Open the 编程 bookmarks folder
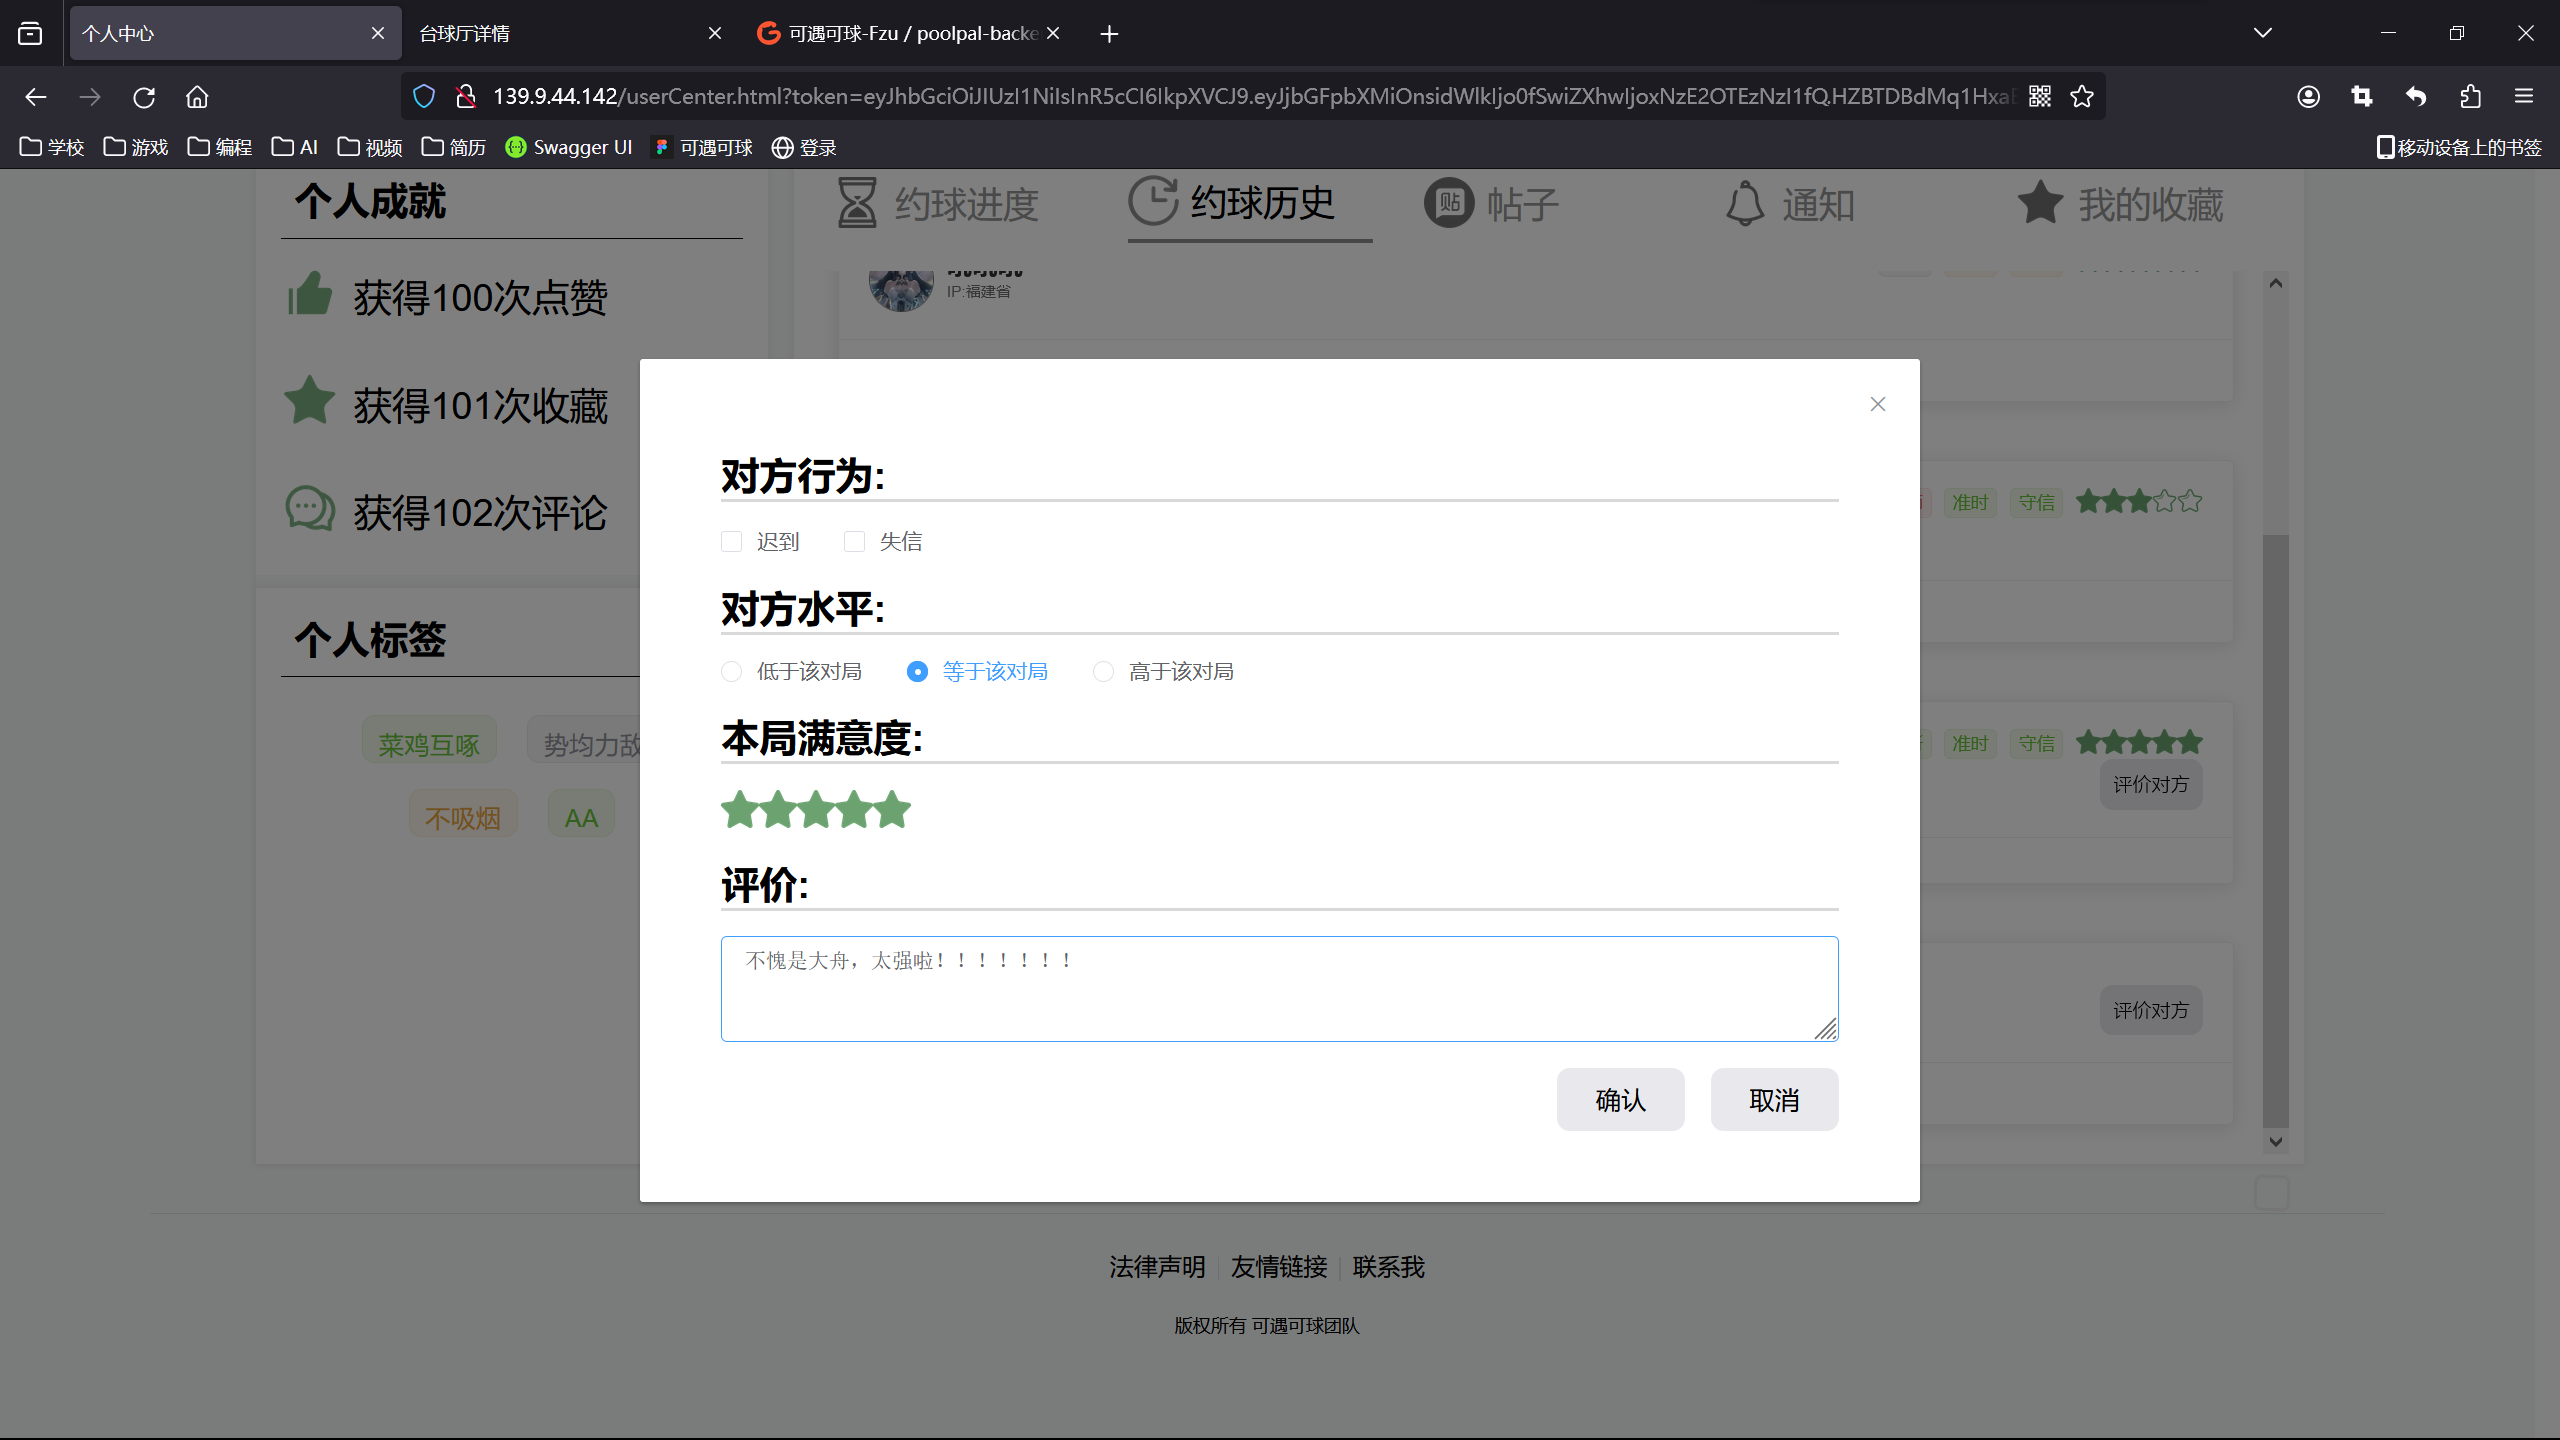Screen dimensions: 2560x1440 220,147
